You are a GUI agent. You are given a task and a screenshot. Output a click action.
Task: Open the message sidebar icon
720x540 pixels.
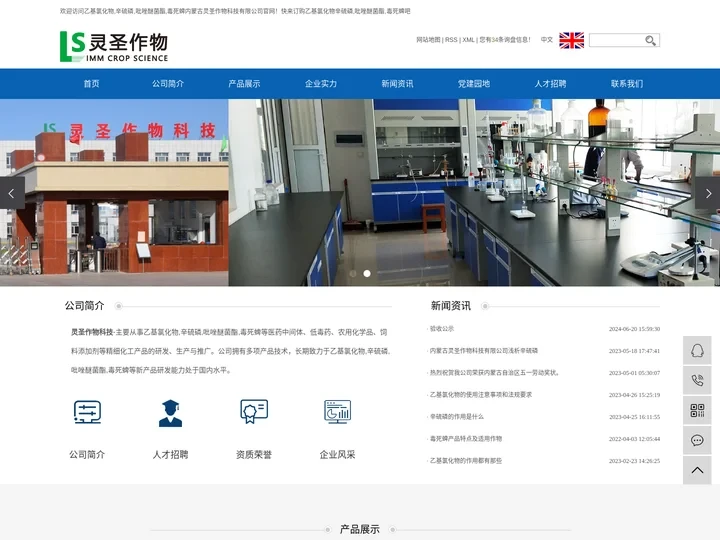(x=697, y=440)
